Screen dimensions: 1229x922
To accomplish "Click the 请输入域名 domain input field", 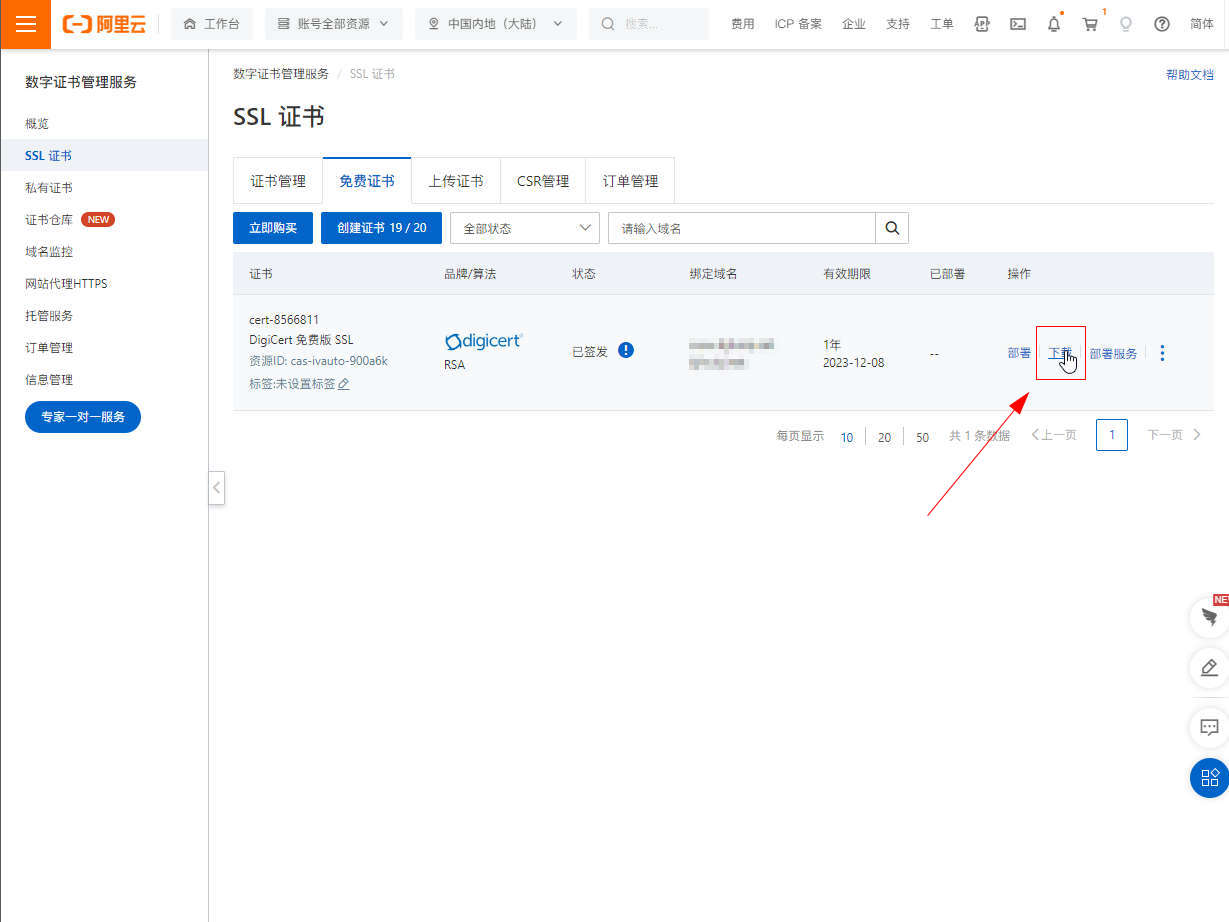I will click(741, 228).
